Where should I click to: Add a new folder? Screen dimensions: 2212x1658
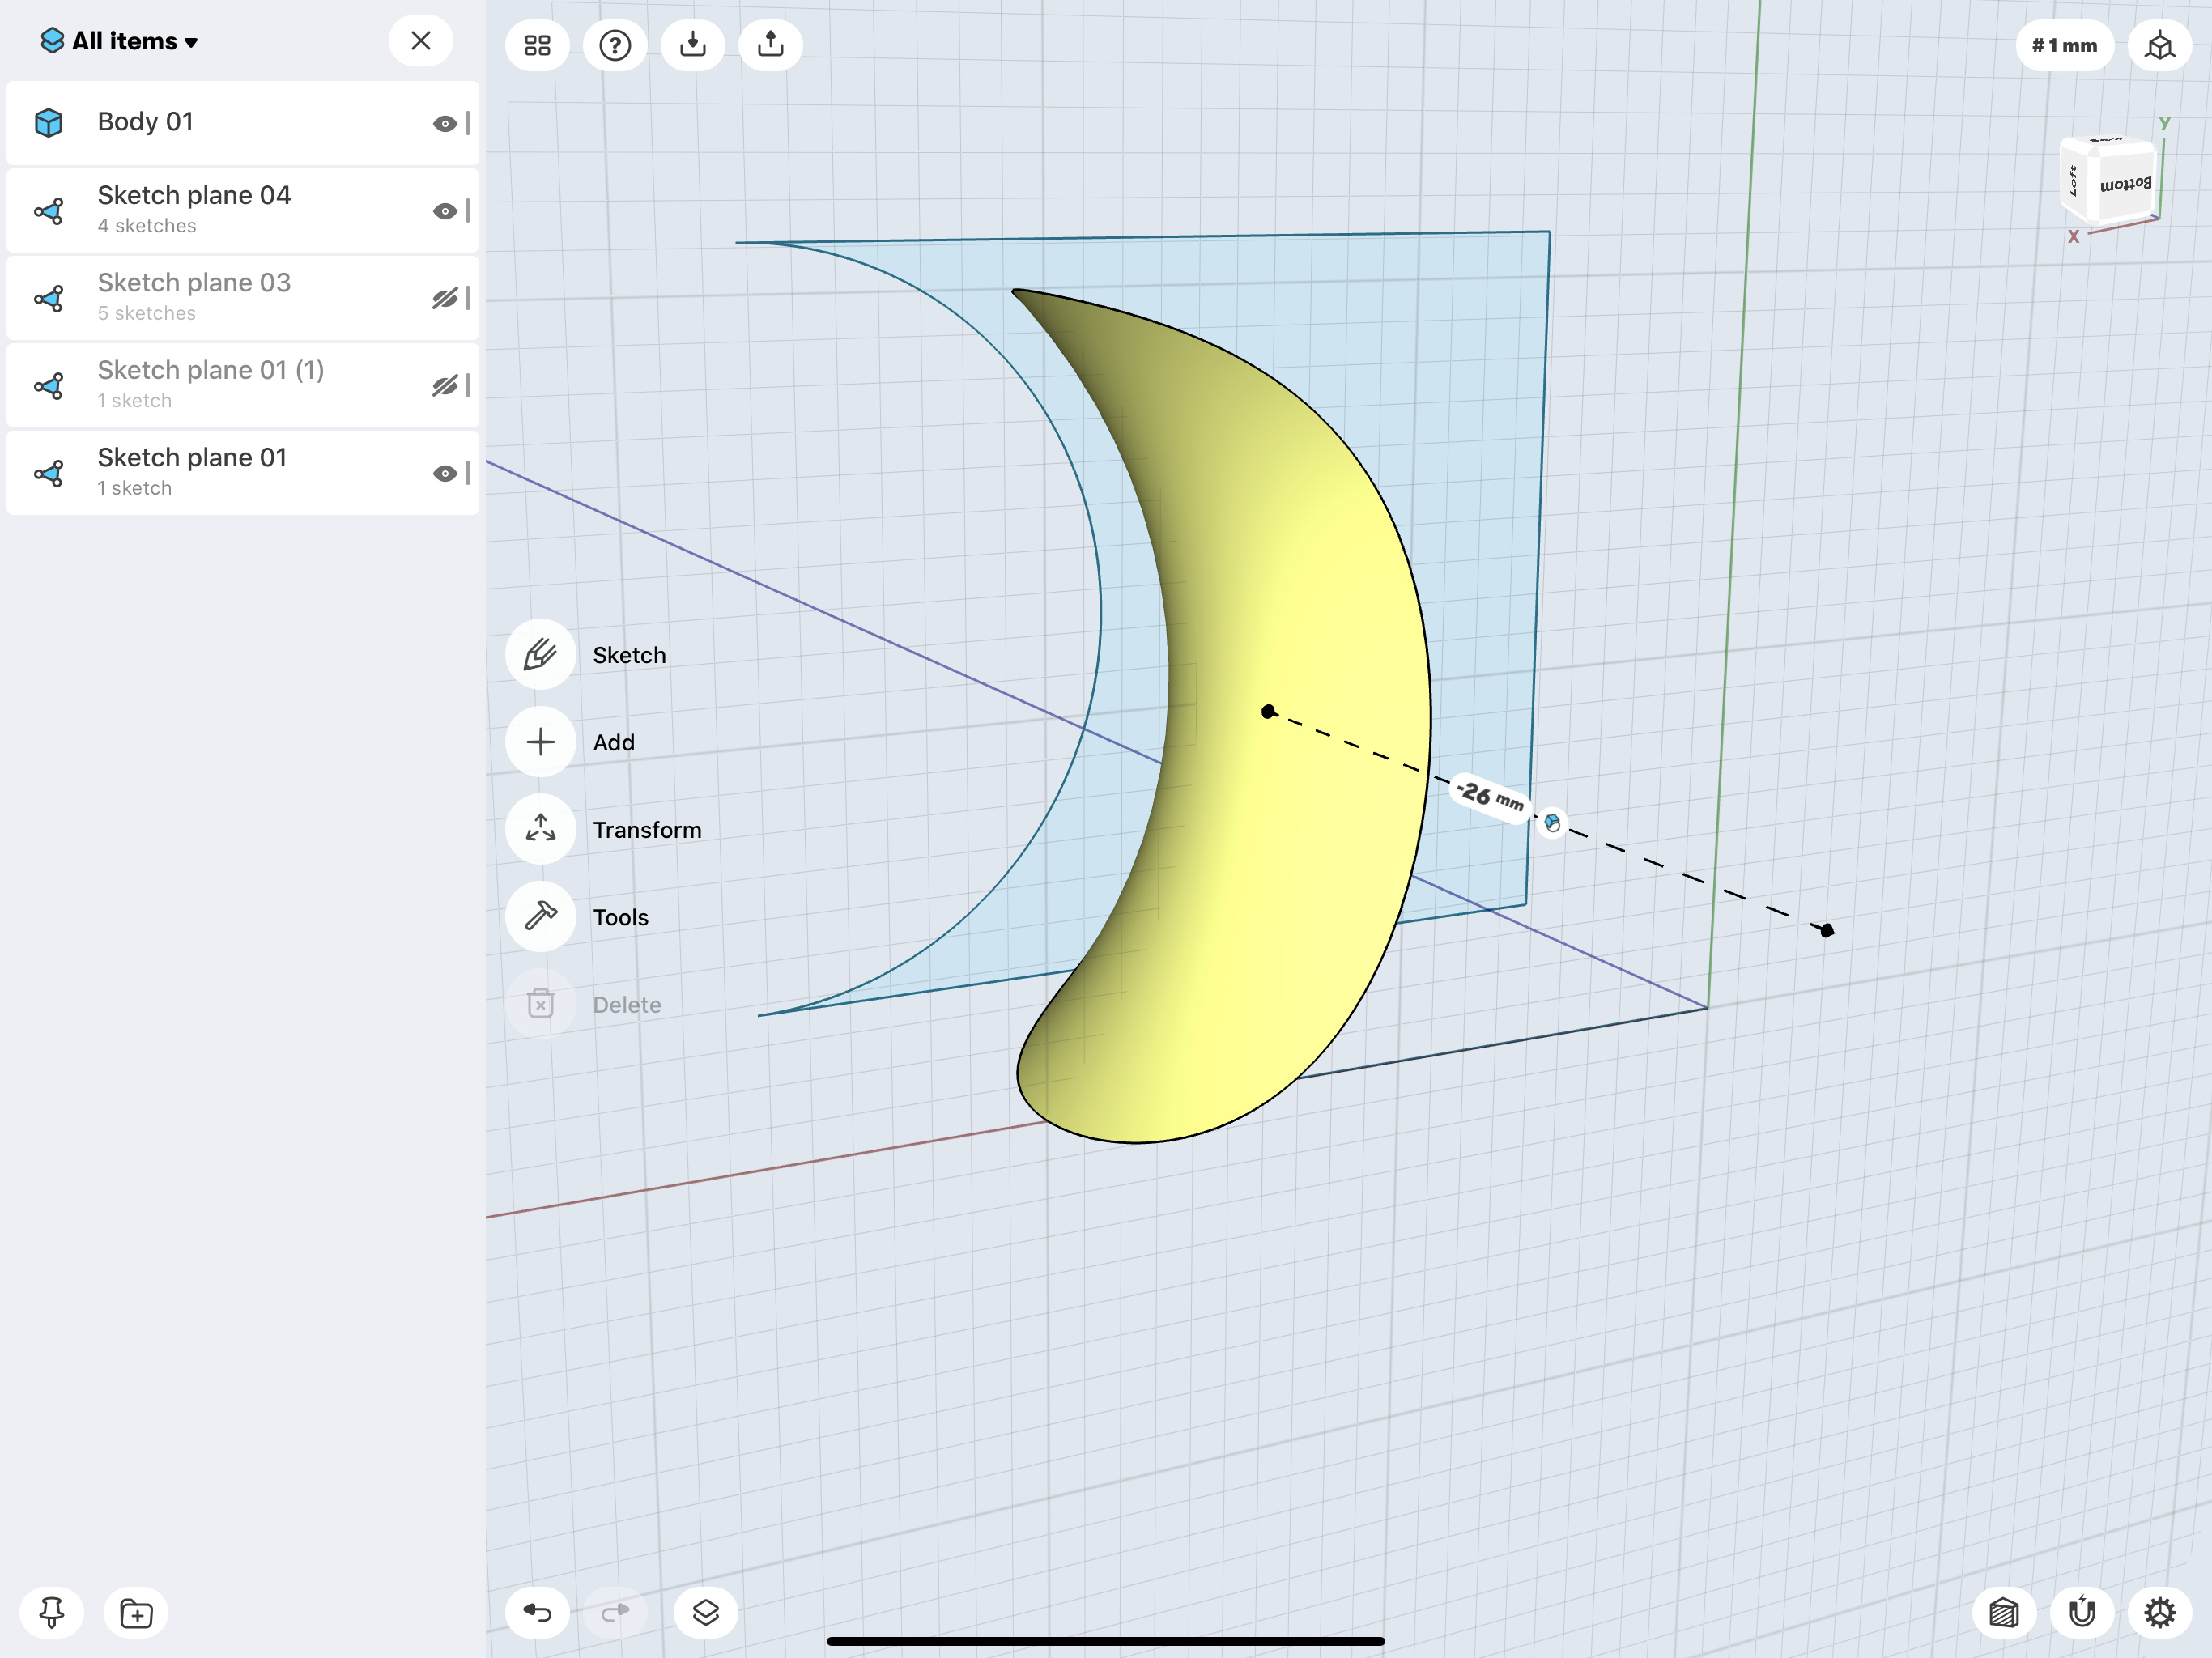click(136, 1612)
